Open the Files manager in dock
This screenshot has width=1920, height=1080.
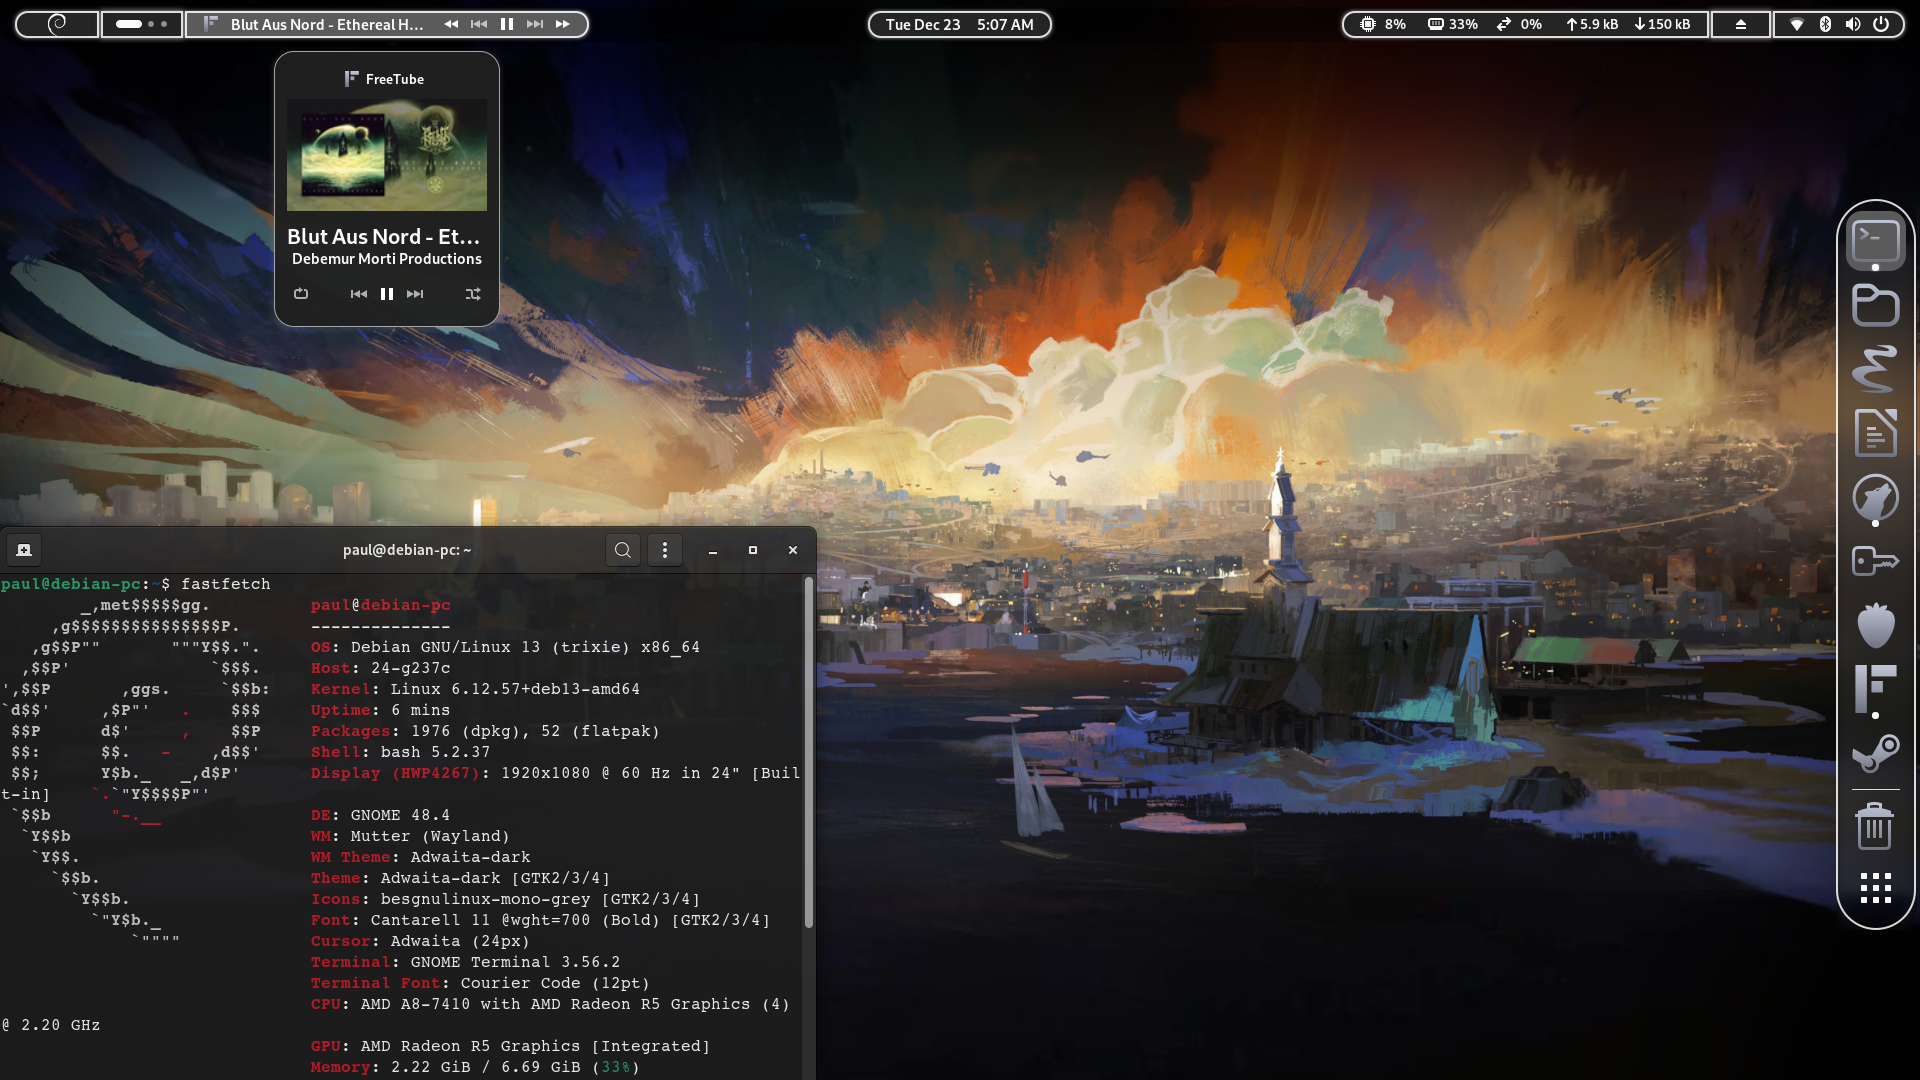tap(1875, 305)
